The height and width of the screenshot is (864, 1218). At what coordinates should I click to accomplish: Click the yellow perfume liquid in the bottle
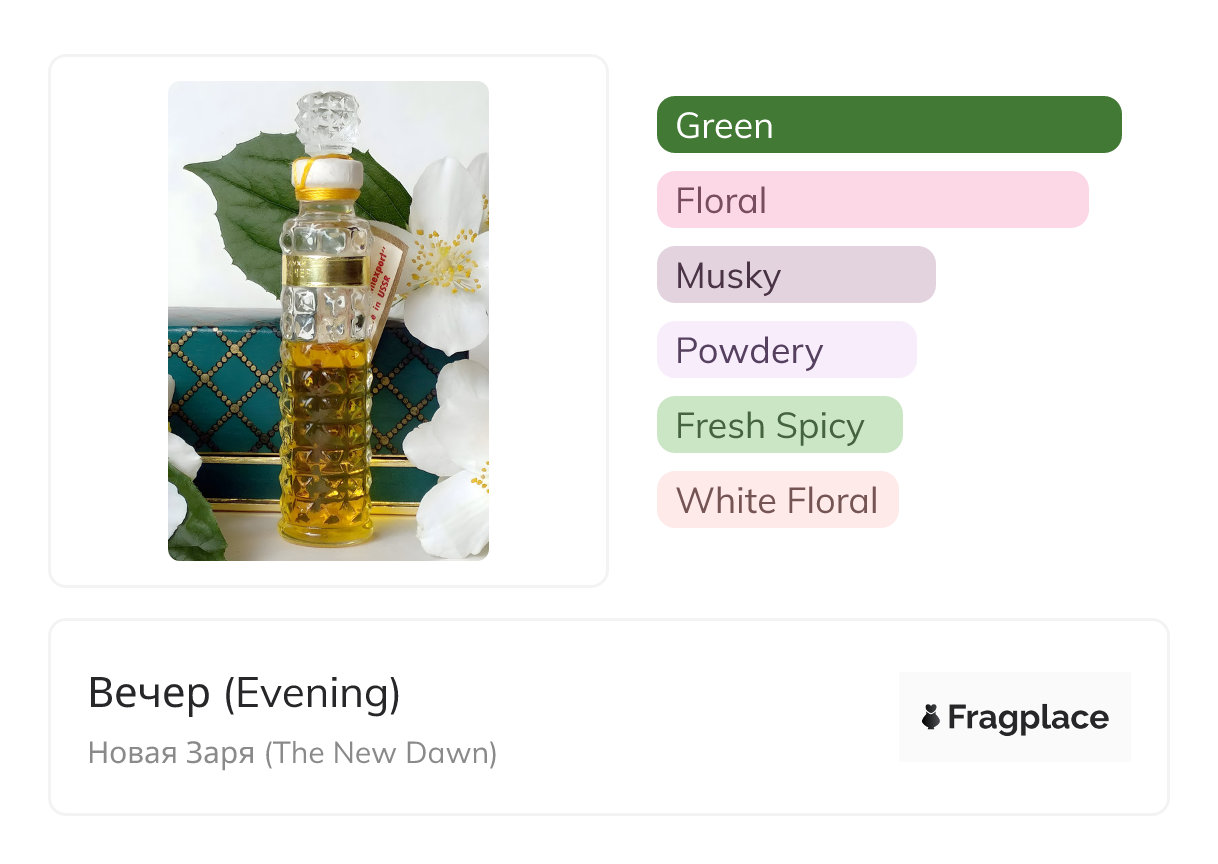(326, 450)
